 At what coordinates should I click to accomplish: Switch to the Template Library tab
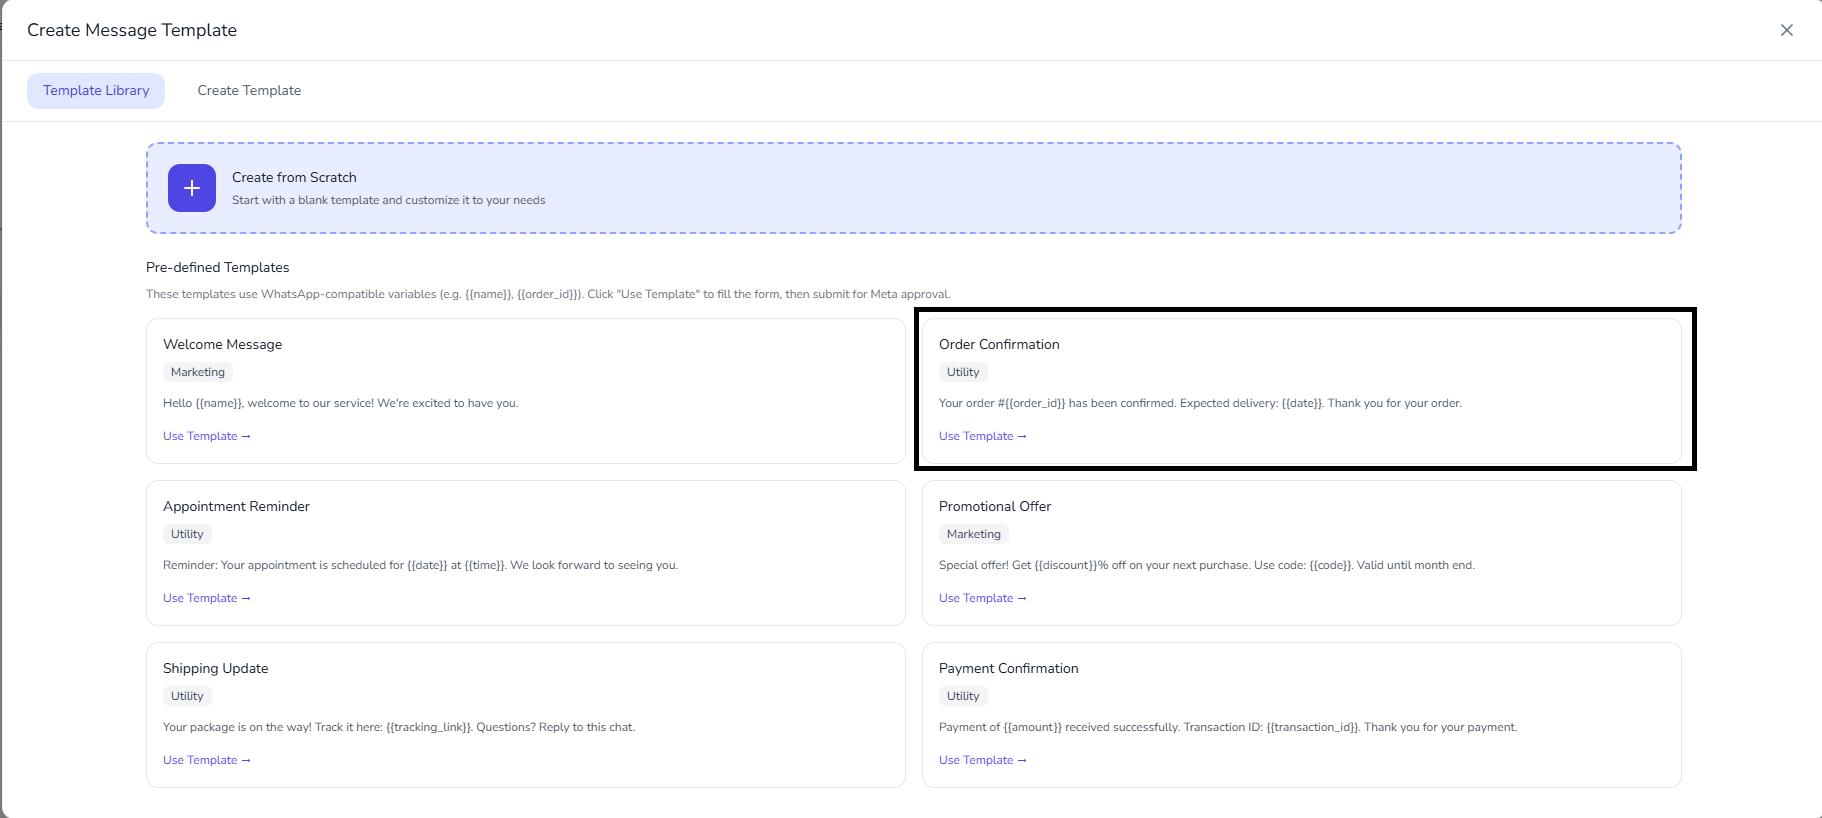pos(96,90)
